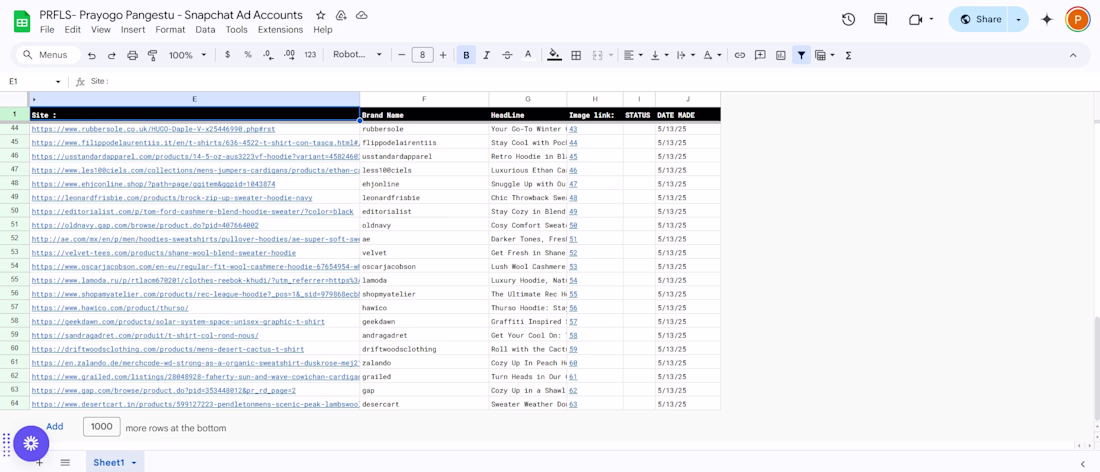The image size is (1100, 472).
Task: Click the insert comment icon
Action: 760,55
